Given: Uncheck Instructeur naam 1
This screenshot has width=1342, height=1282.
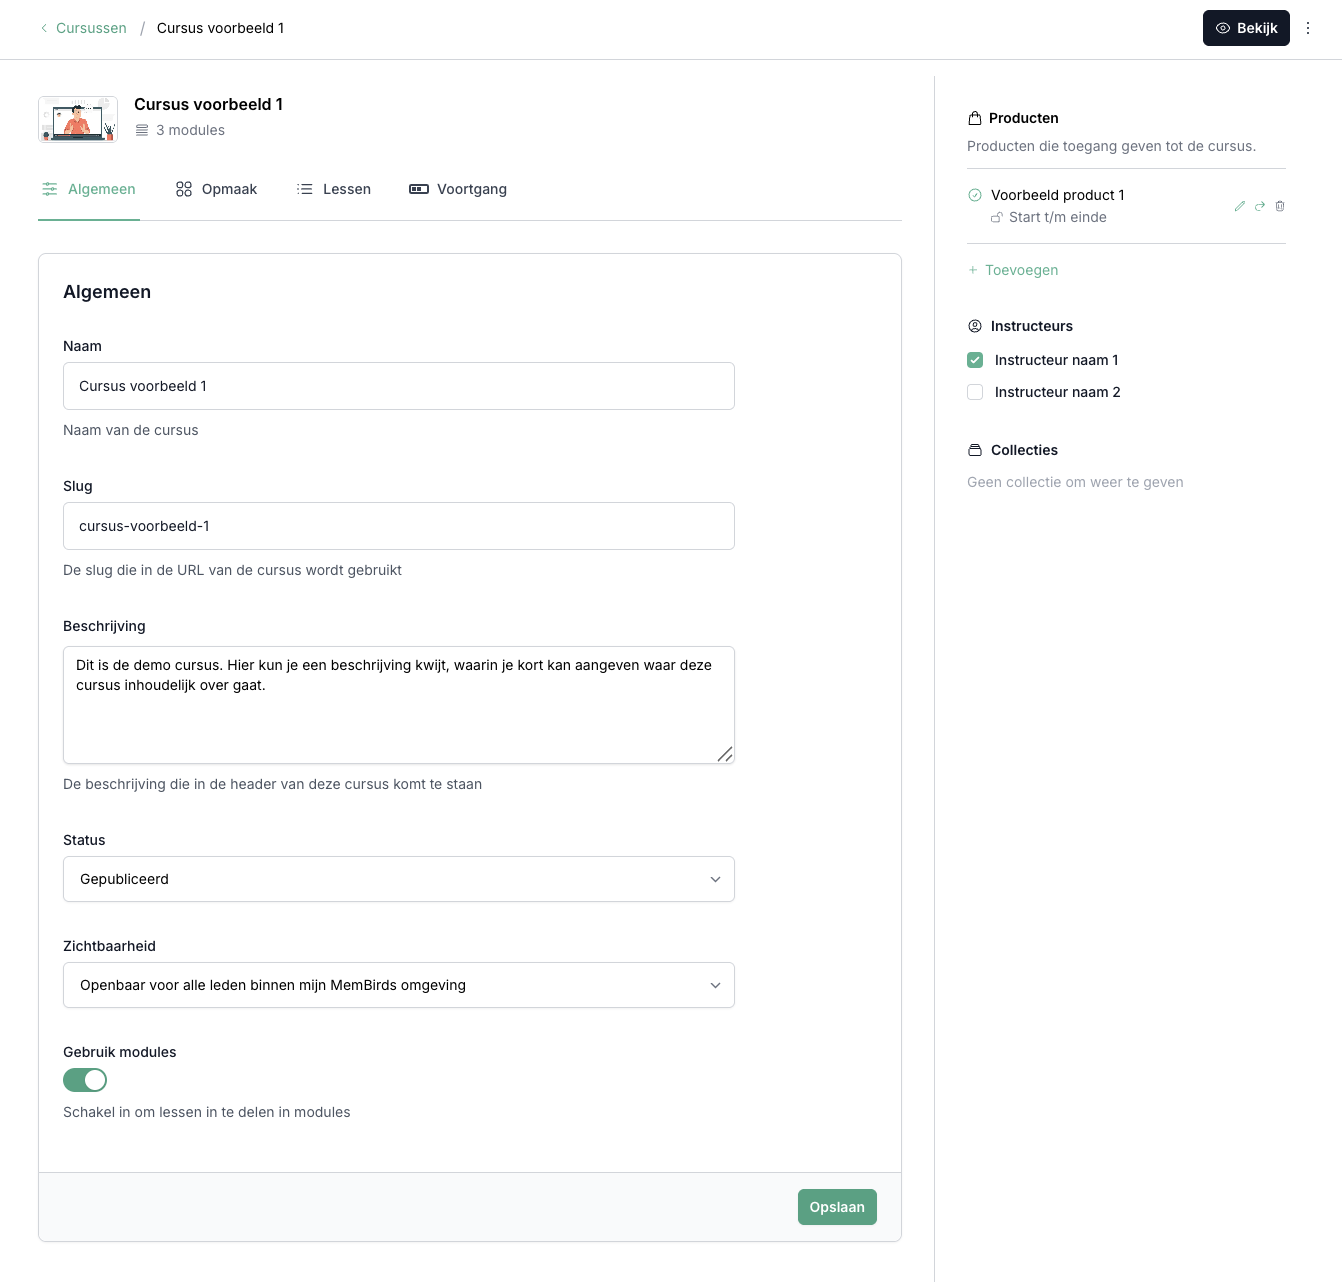Looking at the screenshot, I should click(975, 360).
